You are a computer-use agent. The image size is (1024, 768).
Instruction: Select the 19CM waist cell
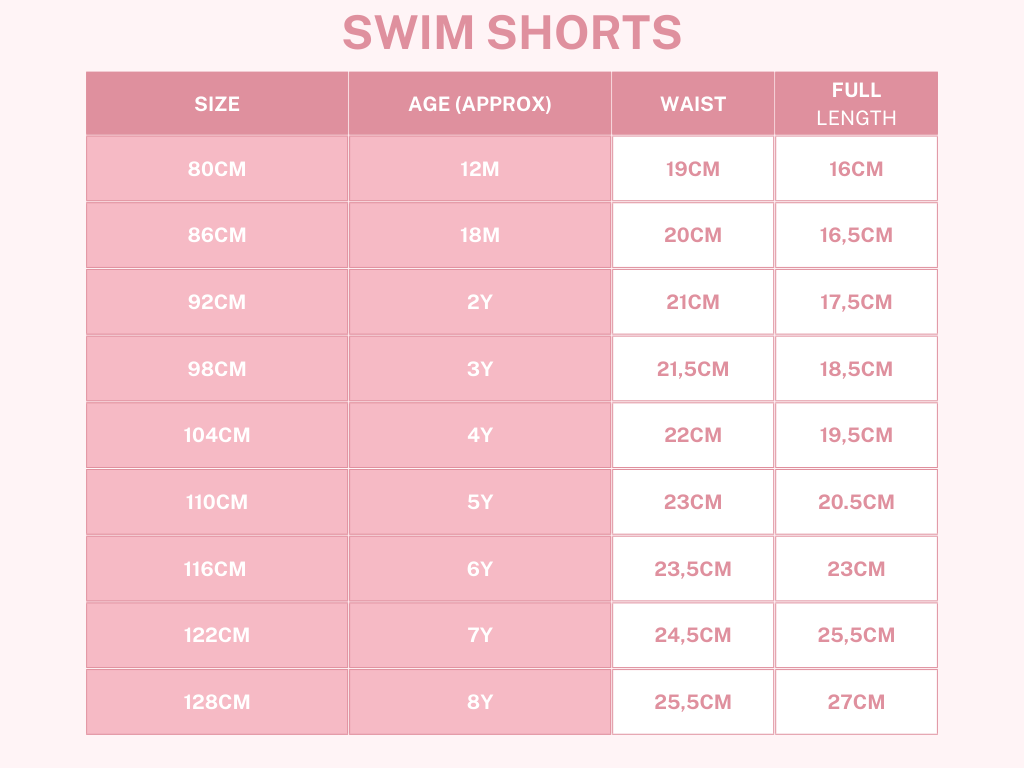click(x=693, y=169)
